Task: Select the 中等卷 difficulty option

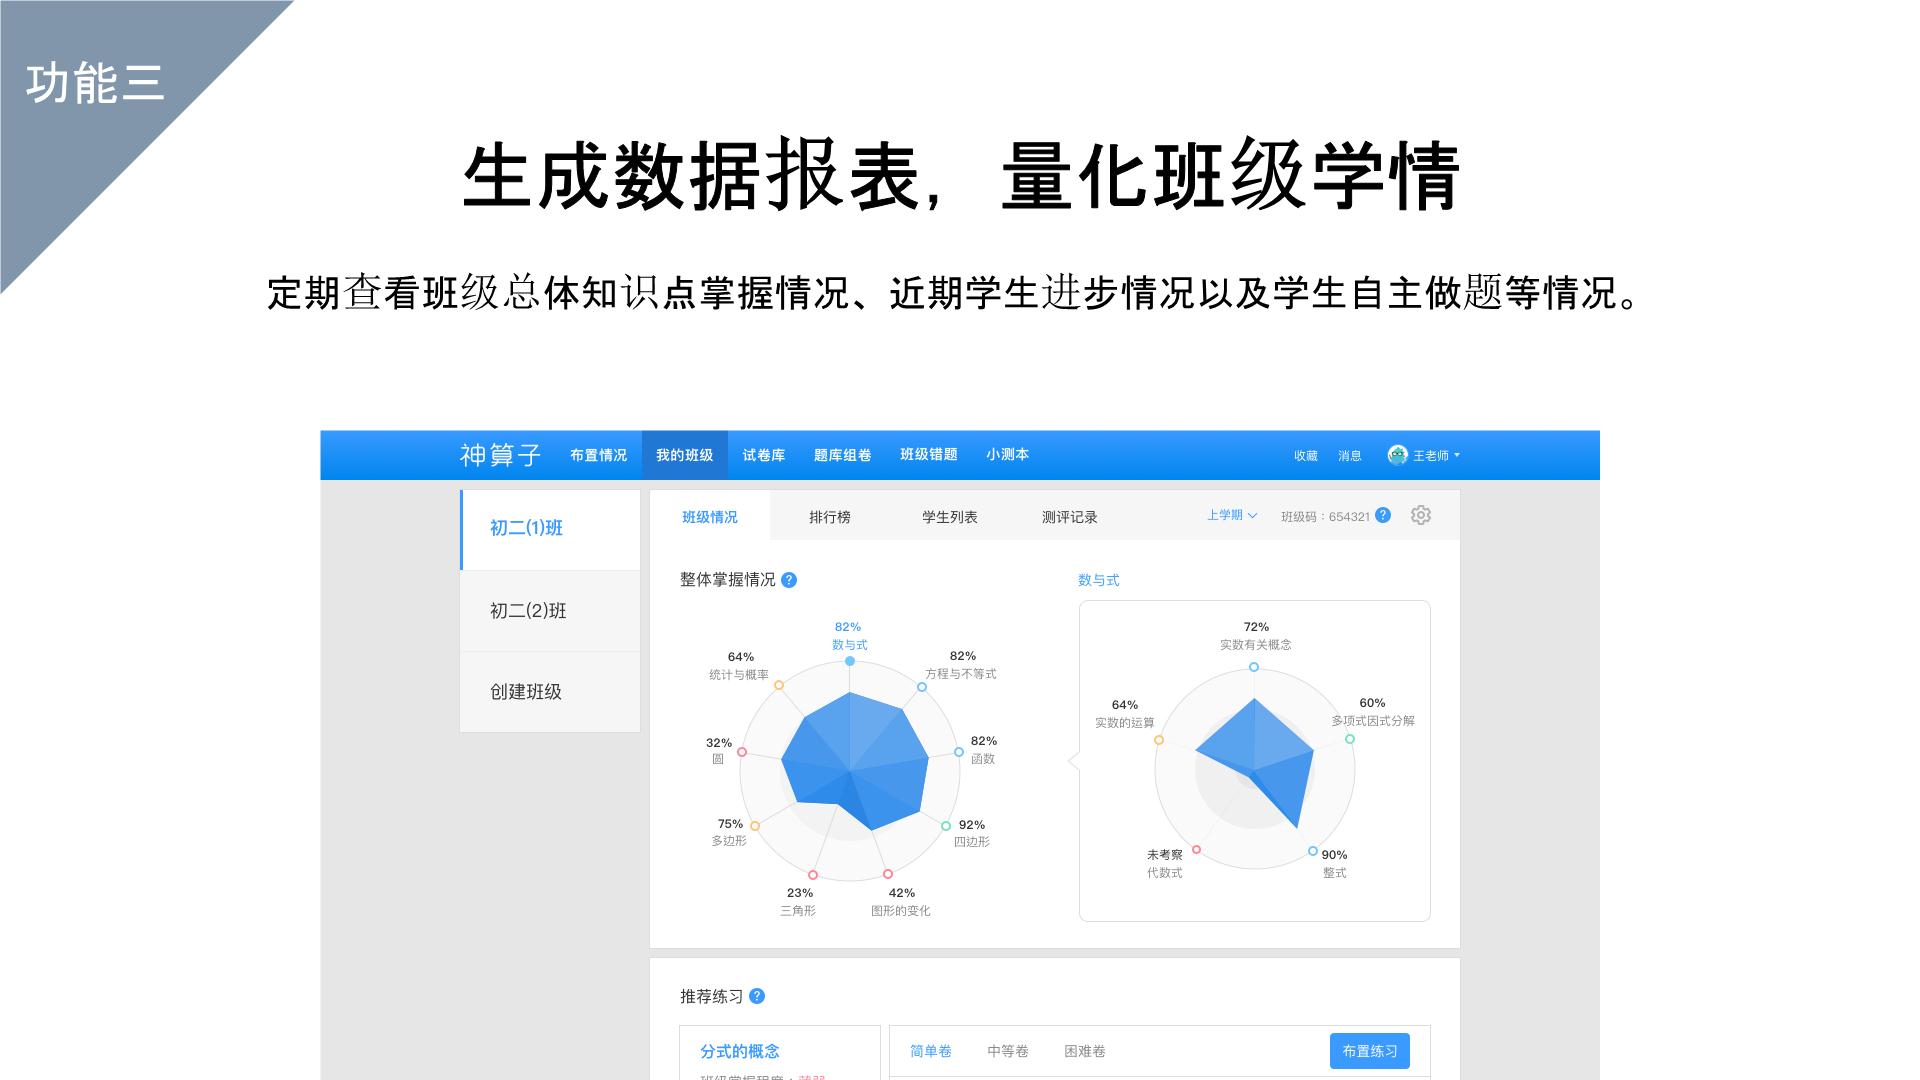Action: 1007,1051
